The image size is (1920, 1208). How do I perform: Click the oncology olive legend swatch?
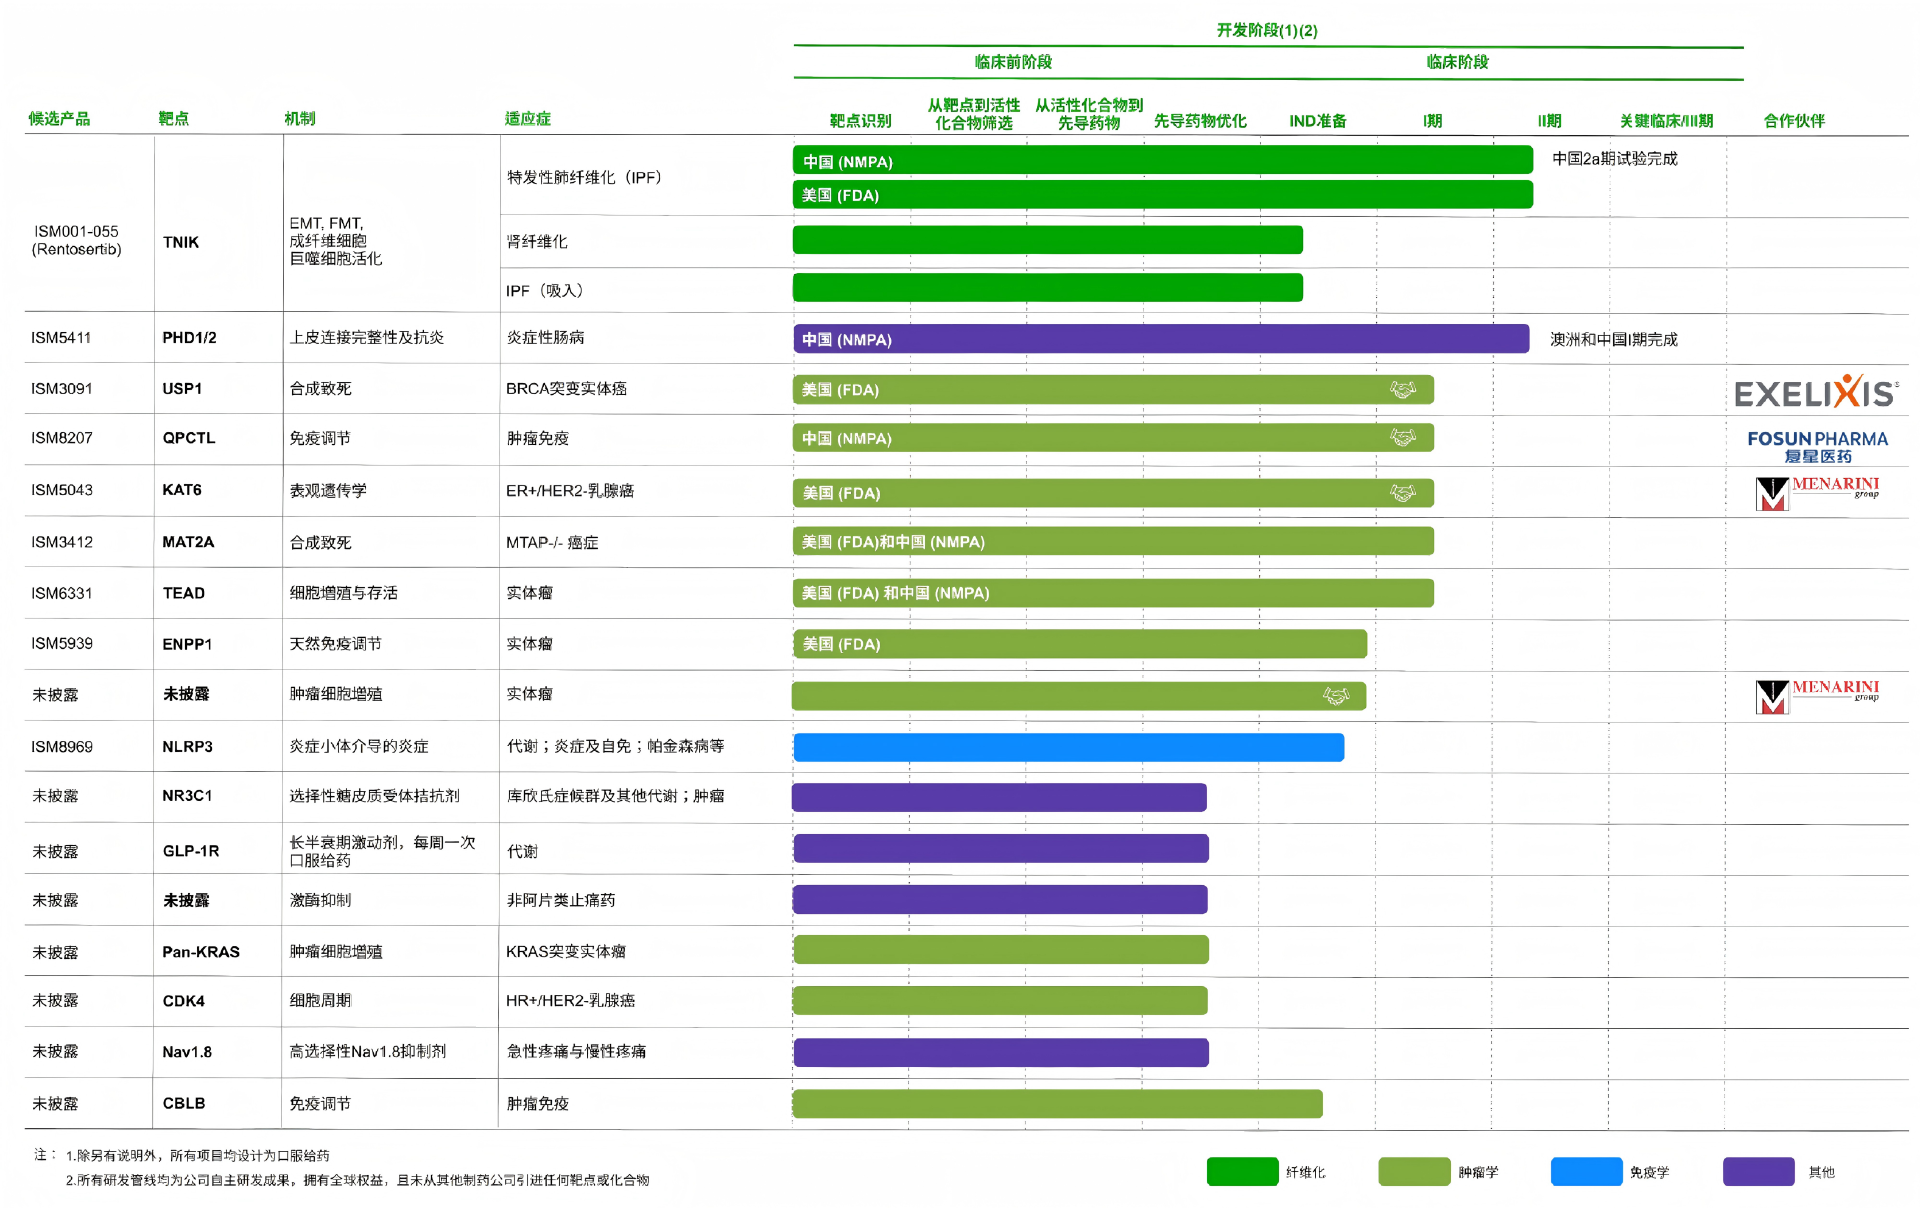coord(1413,1171)
